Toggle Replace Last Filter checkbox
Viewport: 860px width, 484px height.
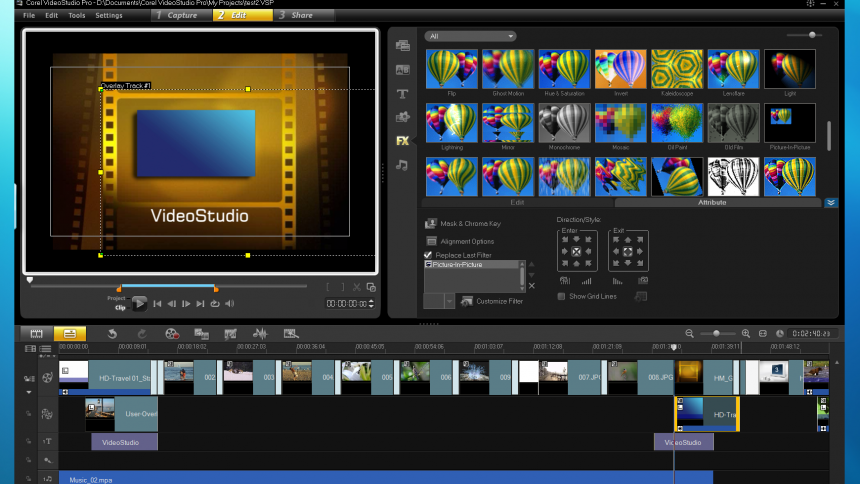coord(428,255)
